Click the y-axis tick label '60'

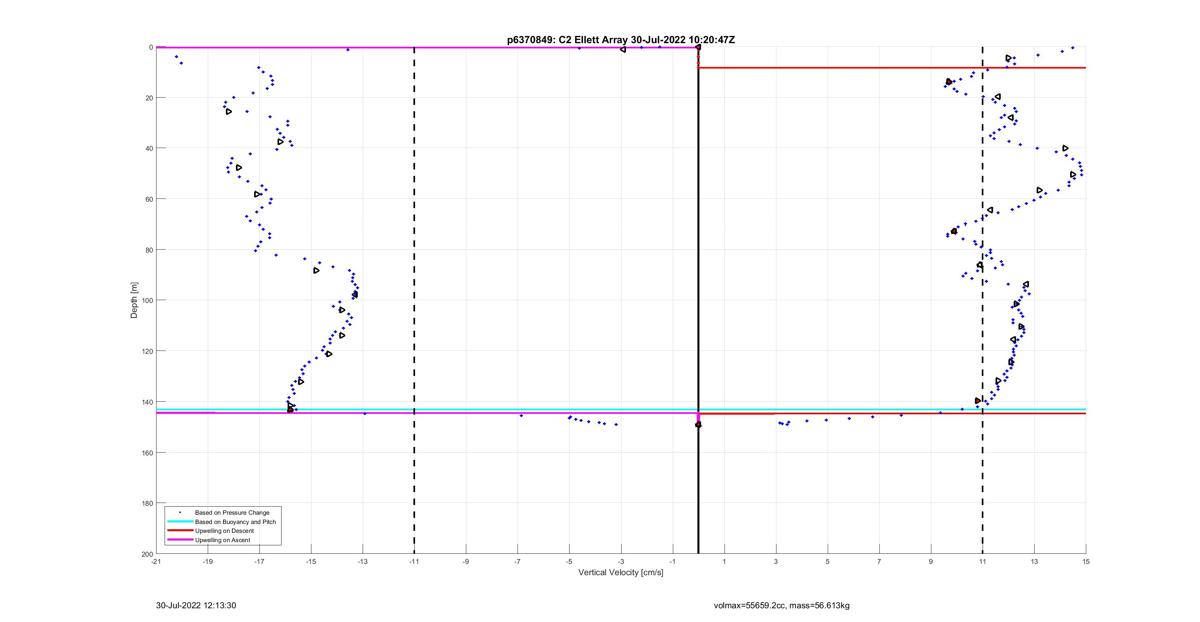point(148,199)
